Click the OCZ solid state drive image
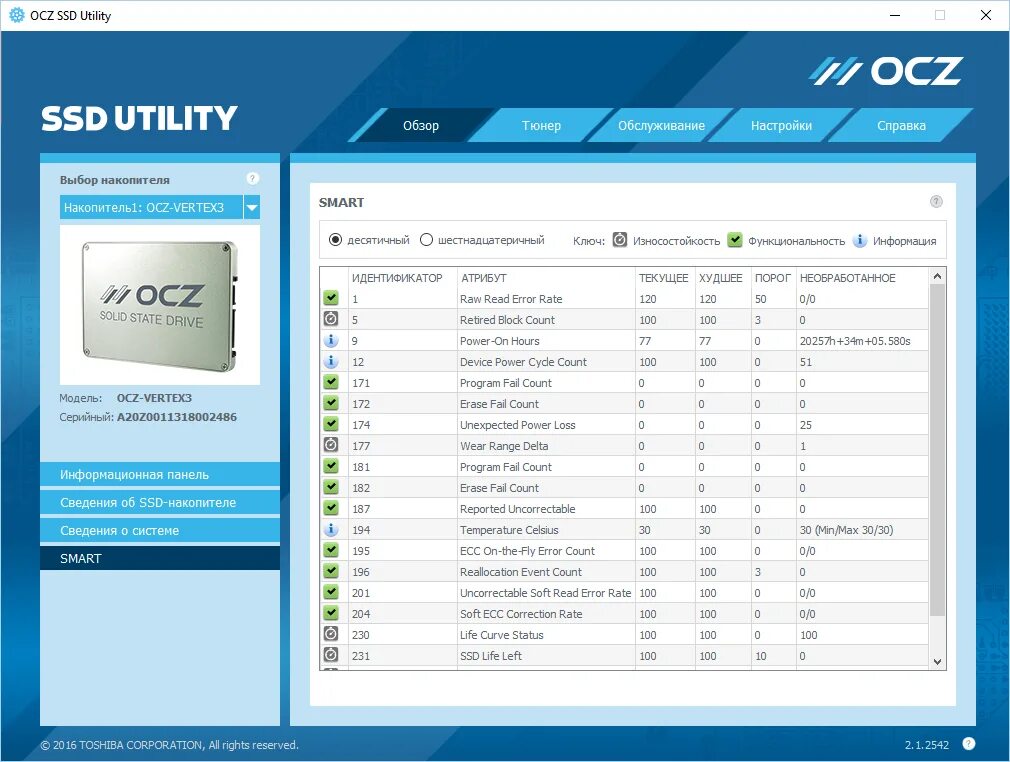The image size is (1010, 762). (x=160, y=305)
